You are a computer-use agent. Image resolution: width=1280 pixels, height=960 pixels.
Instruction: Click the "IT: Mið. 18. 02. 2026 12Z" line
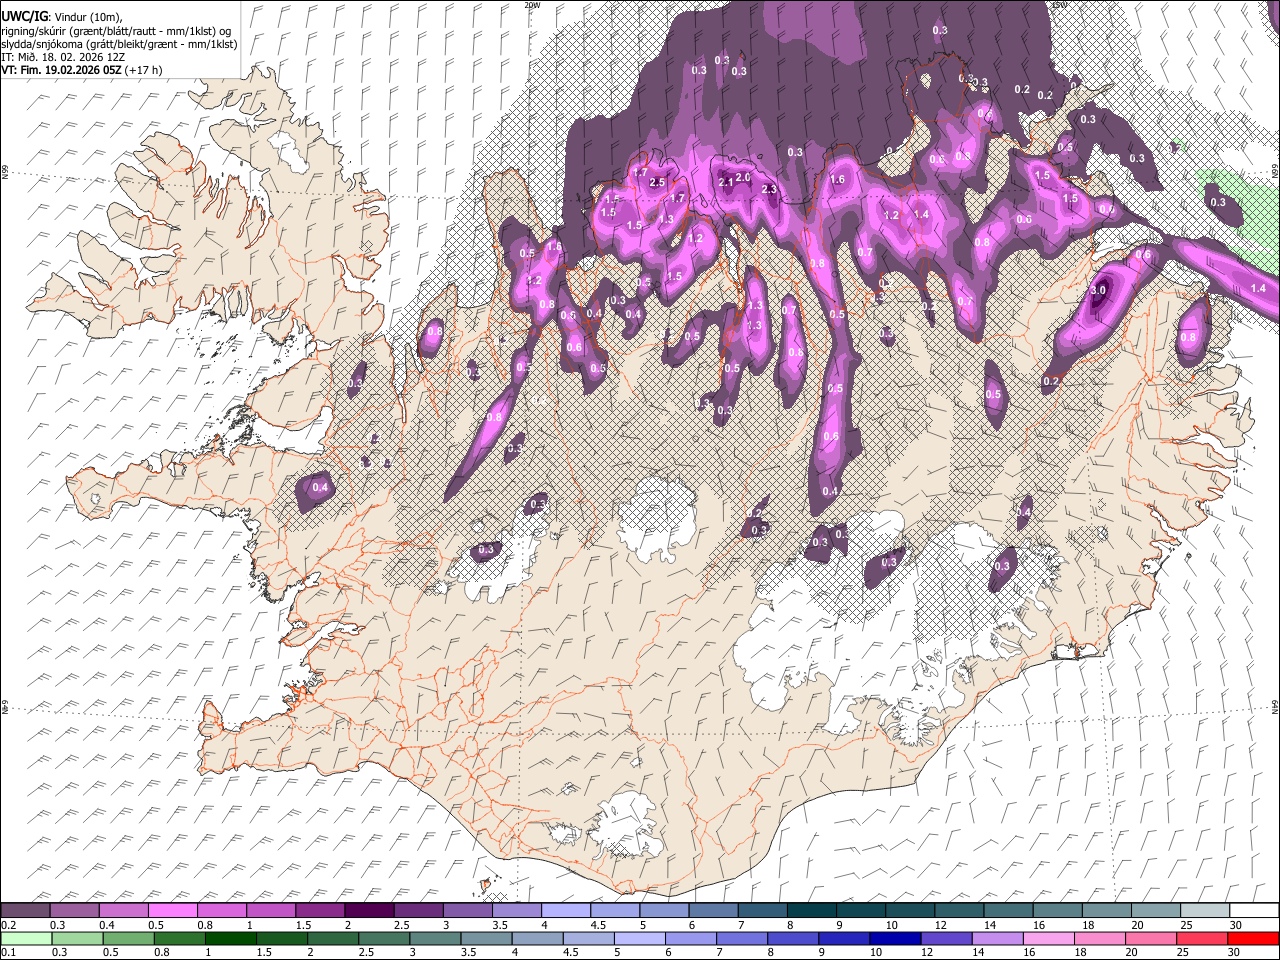pyautogui.click(x=62, y=57)
